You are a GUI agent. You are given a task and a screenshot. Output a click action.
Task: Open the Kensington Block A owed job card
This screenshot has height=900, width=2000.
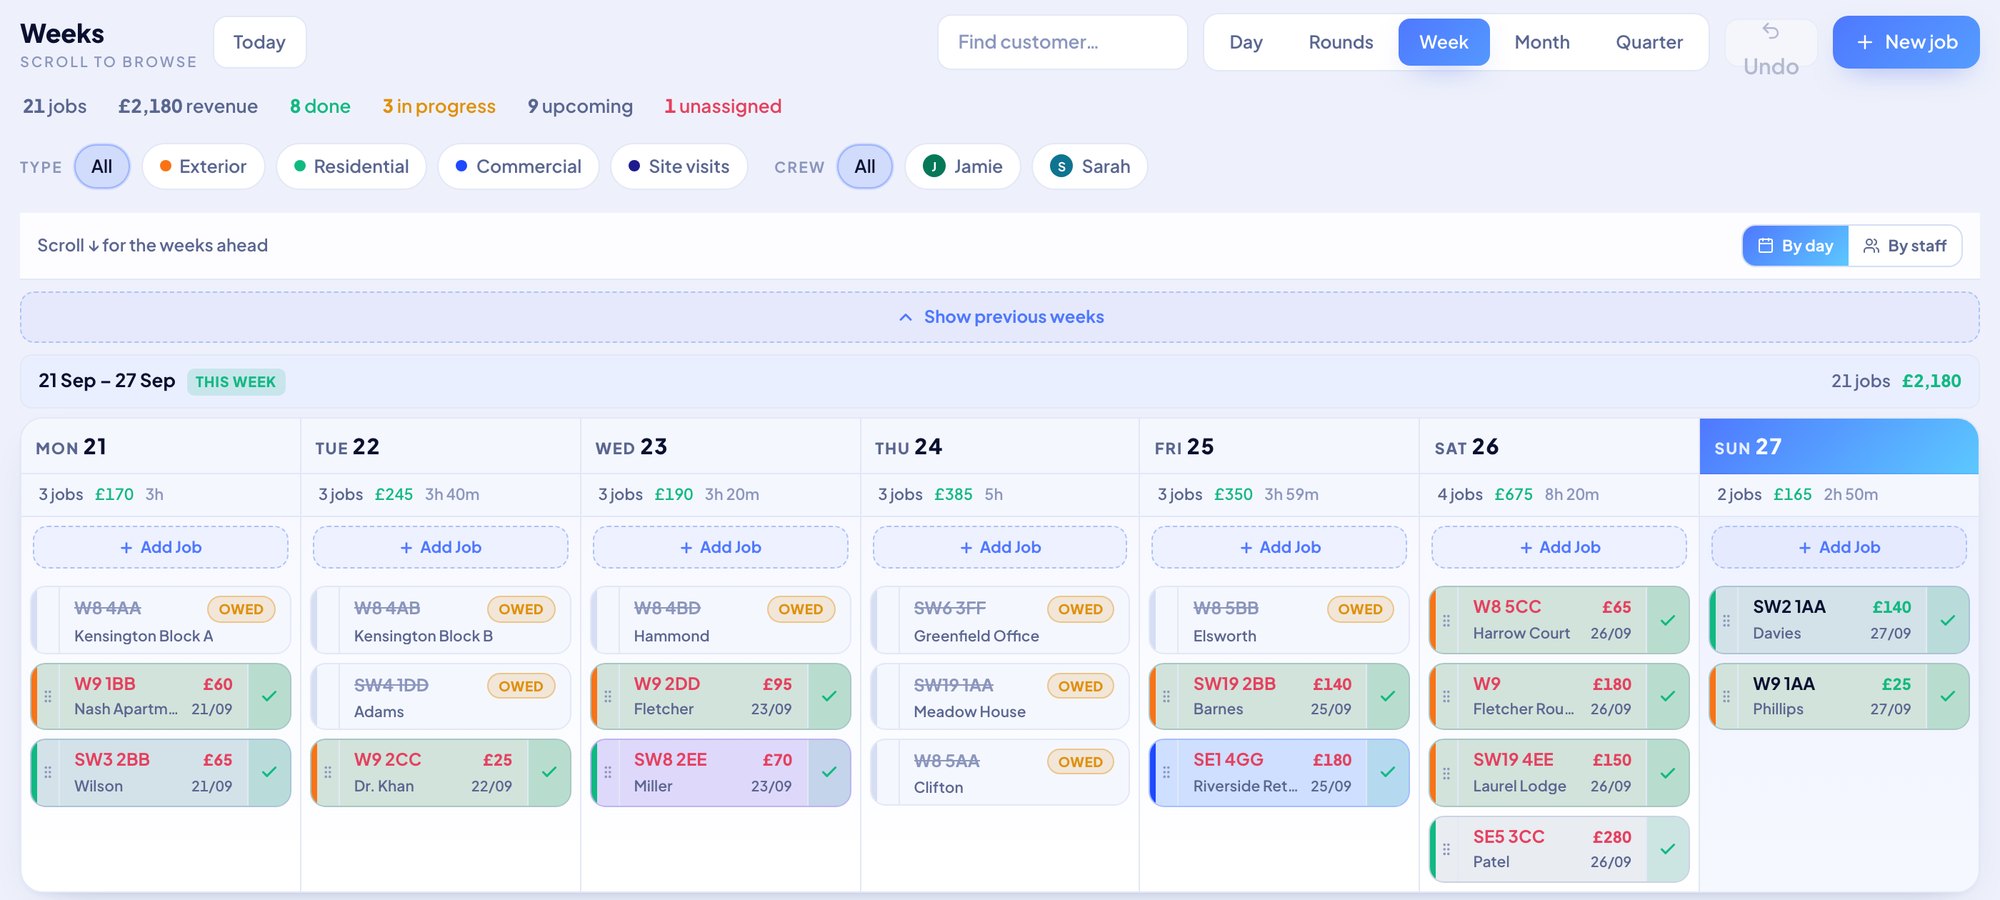[x=161, y=620]
